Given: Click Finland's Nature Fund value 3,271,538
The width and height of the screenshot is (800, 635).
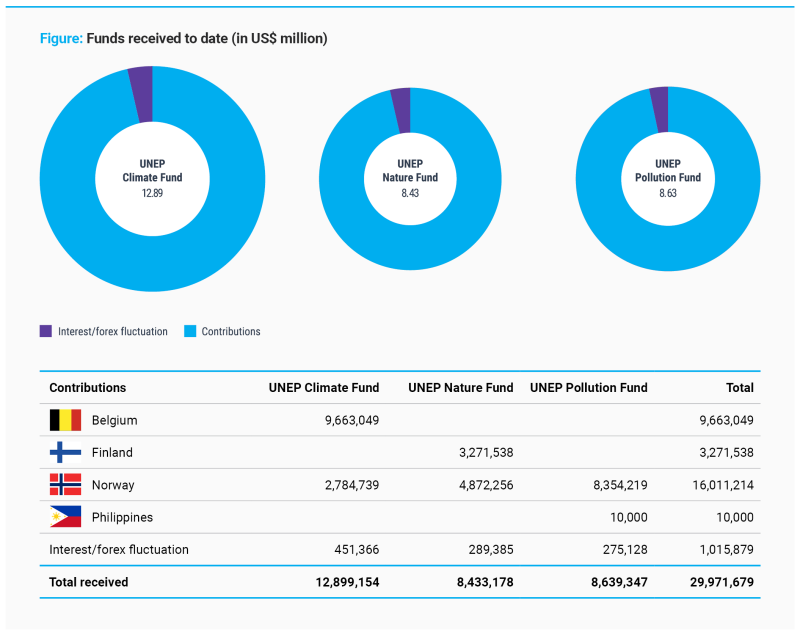Looking at the screenshot, I should [x=486, y=452].
